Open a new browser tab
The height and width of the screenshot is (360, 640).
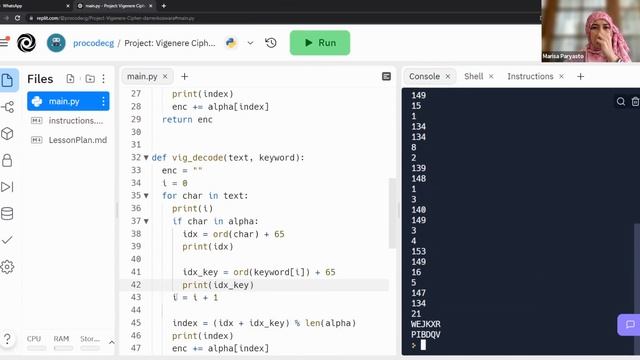[164, 6]
